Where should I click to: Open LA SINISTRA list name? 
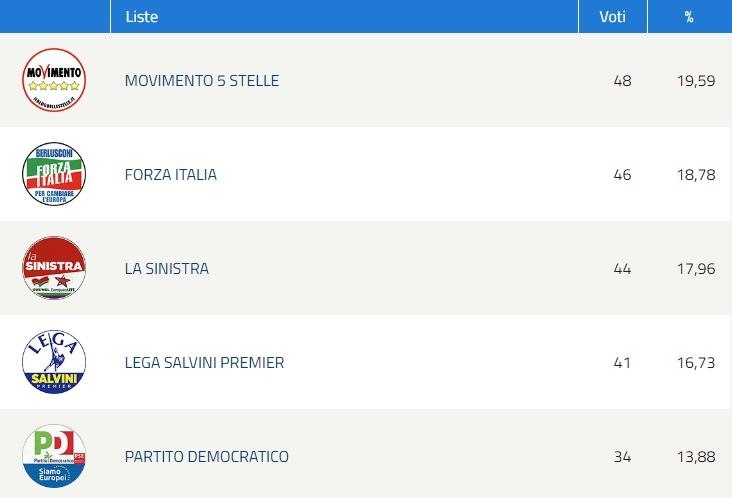pos(167,268)
